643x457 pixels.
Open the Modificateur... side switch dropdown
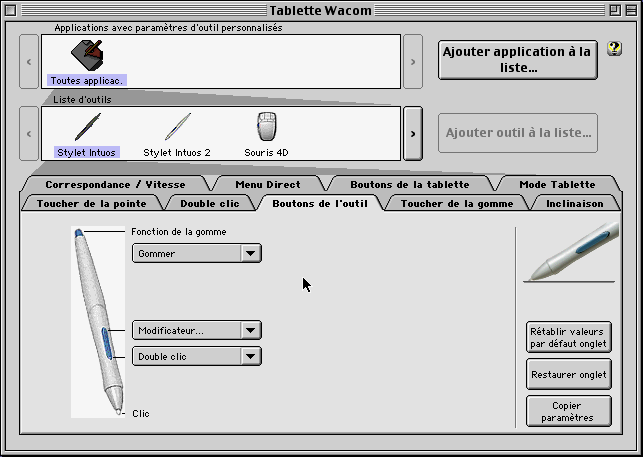[197, 331]
